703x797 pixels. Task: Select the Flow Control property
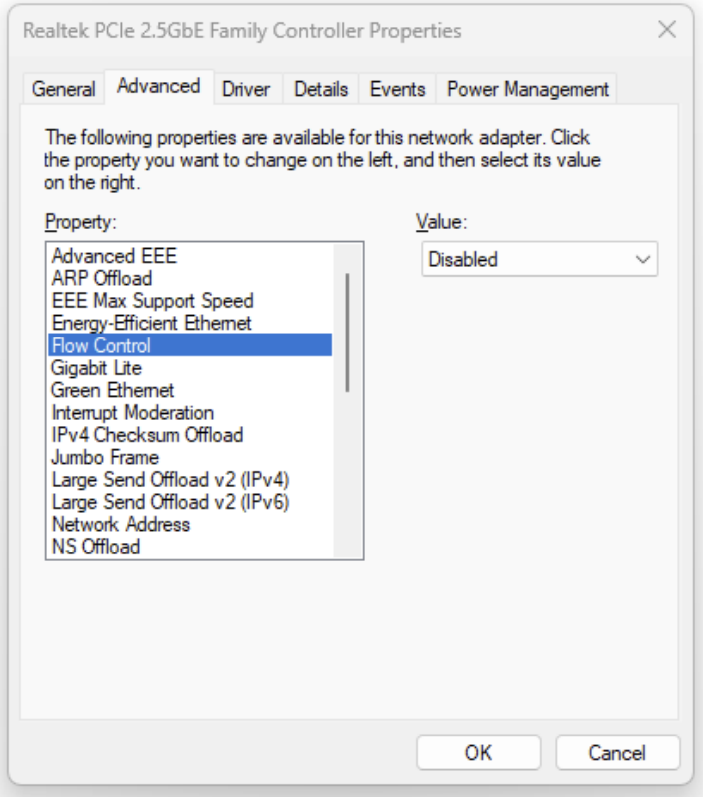pos(190,345)
